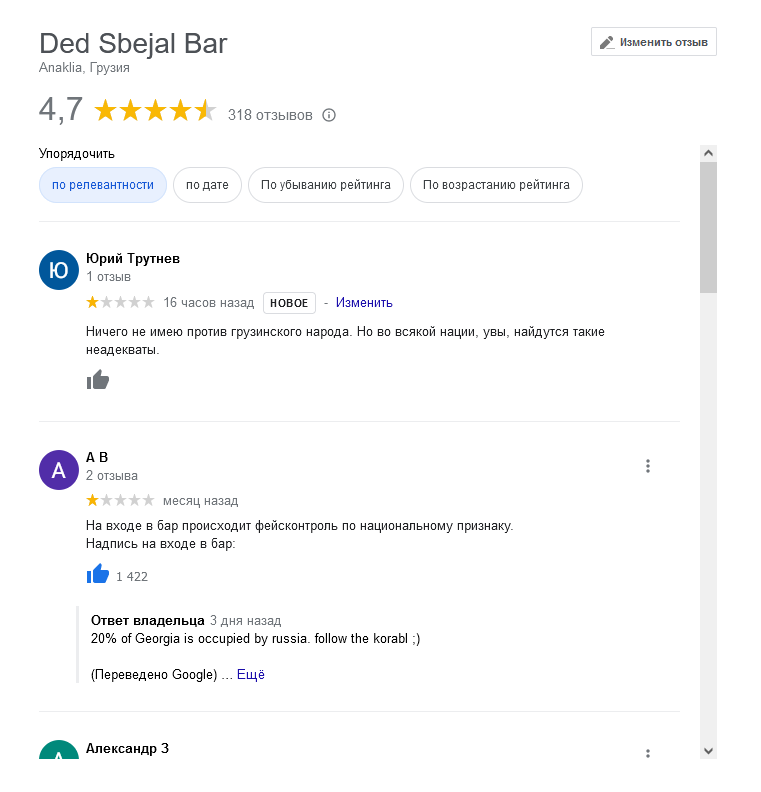The height and width of the screenshot is (792, 761).
Task: Select По убыванию рейтинга sorting
Action: coord(326,185)
